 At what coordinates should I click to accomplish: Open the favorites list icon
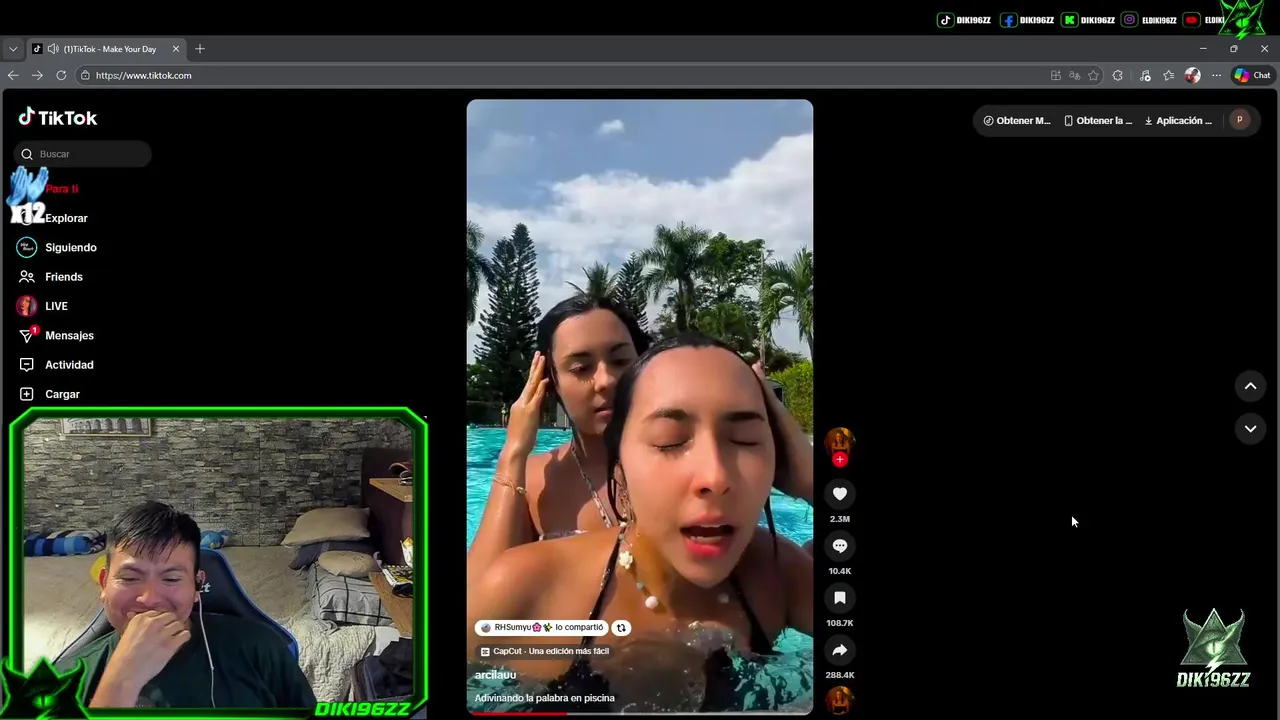pos(1168,75)
